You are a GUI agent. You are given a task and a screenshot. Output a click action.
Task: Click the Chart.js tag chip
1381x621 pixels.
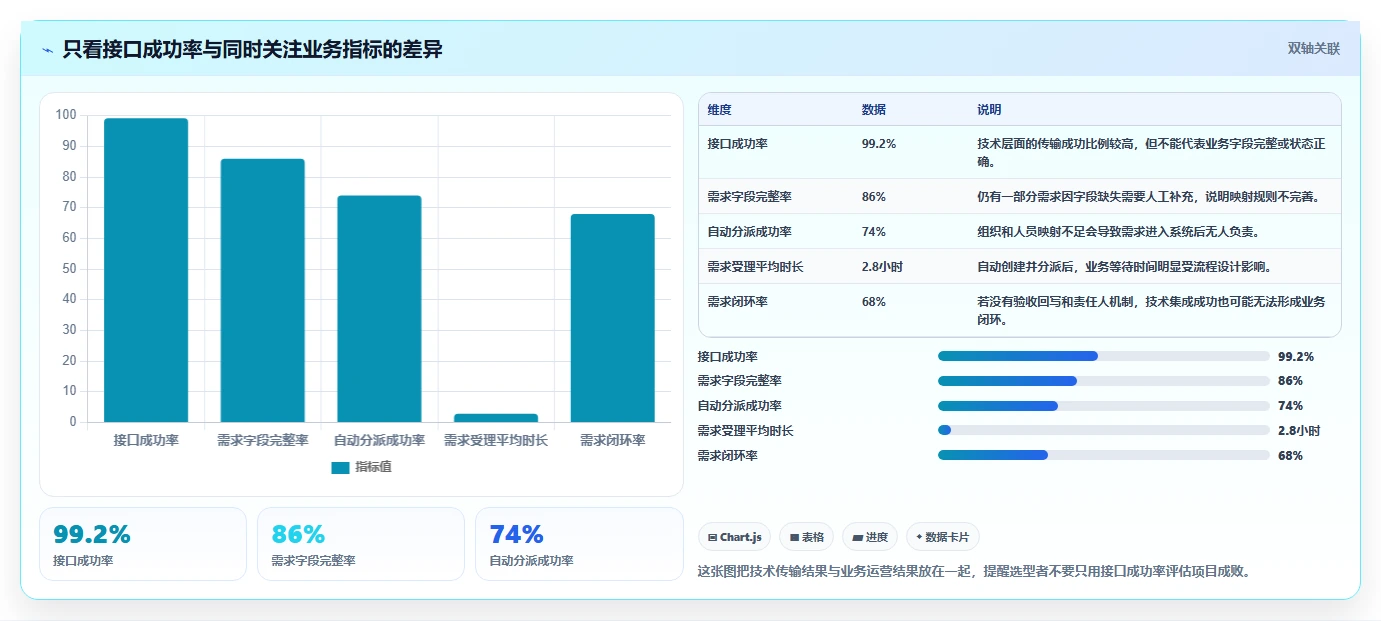pos(734,537)
